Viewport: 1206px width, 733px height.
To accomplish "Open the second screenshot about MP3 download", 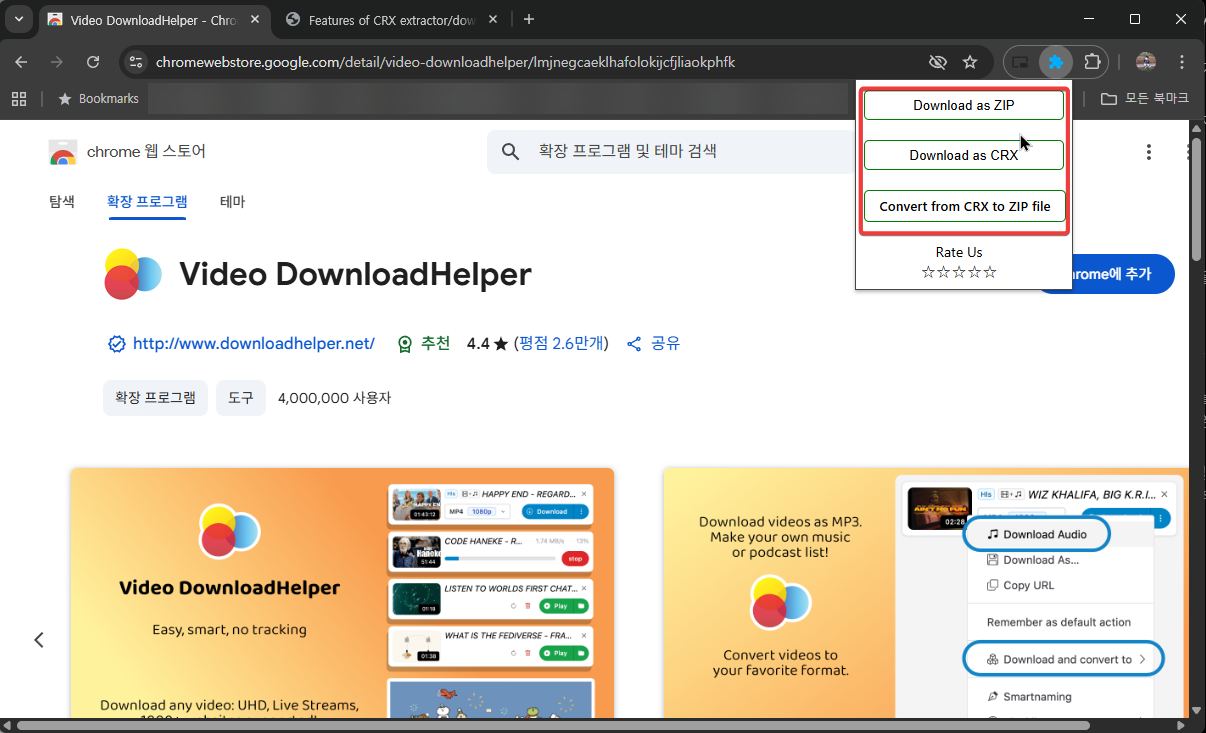I will pos(925,593).
